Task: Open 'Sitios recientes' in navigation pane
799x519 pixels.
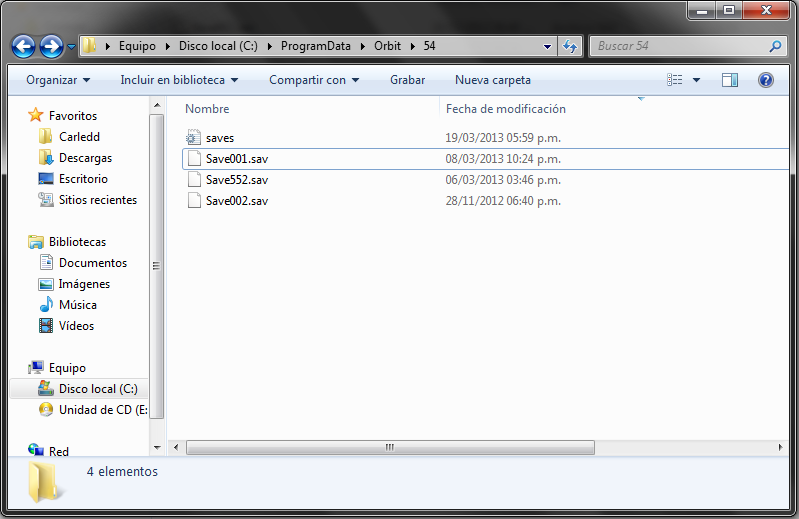Action: point(98,200)
